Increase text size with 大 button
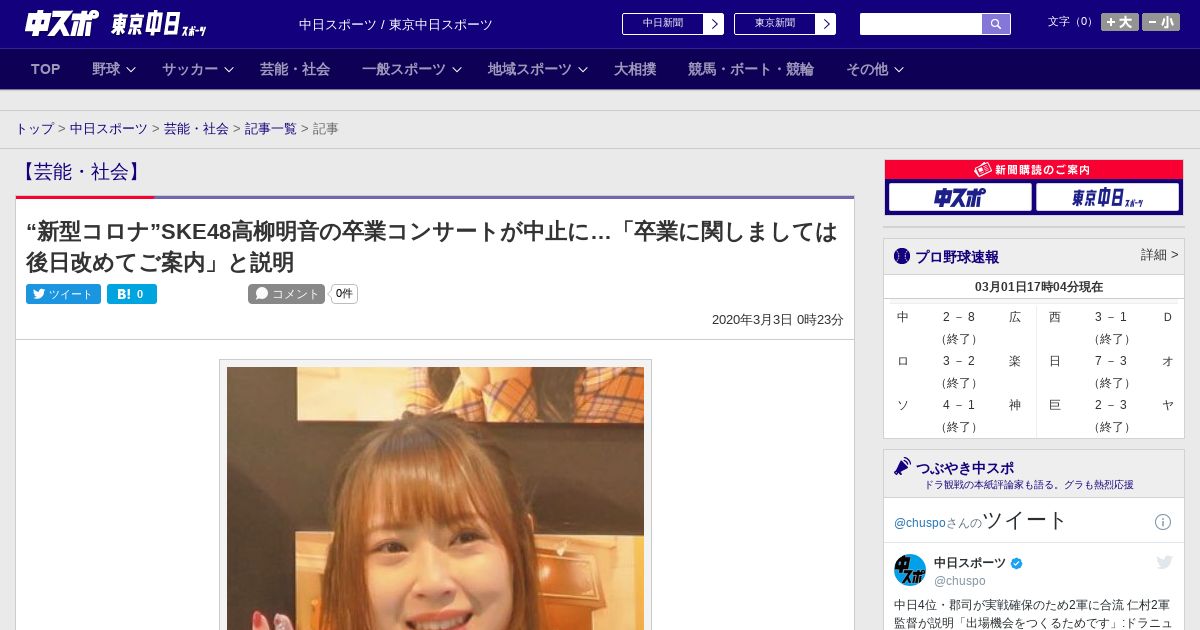The height and width of the screenshot is (630, 1200). 1120,22
